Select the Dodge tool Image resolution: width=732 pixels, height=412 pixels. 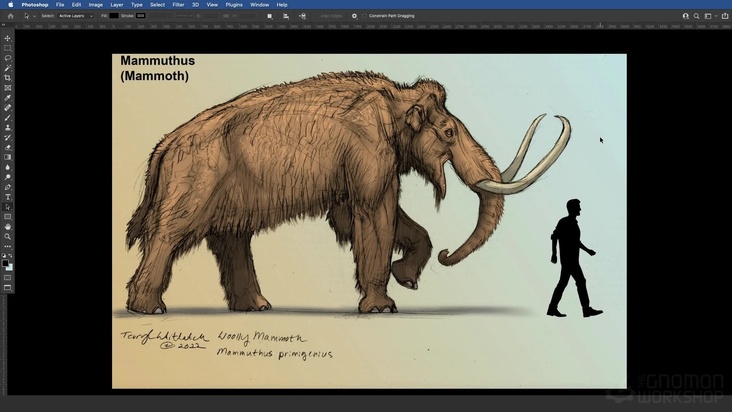[7, 177]
